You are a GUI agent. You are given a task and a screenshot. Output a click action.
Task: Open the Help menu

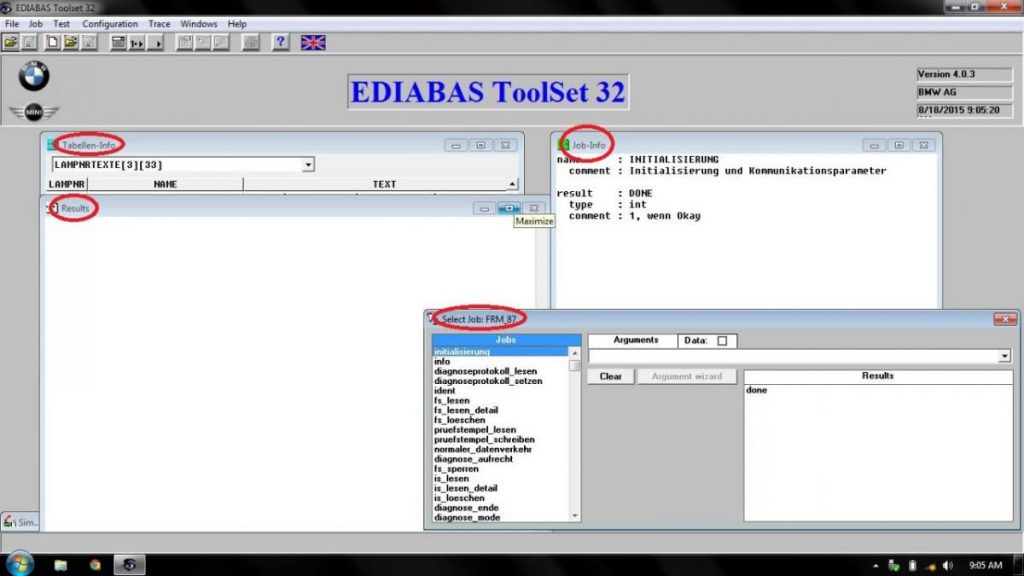click(x=236, y=24)
